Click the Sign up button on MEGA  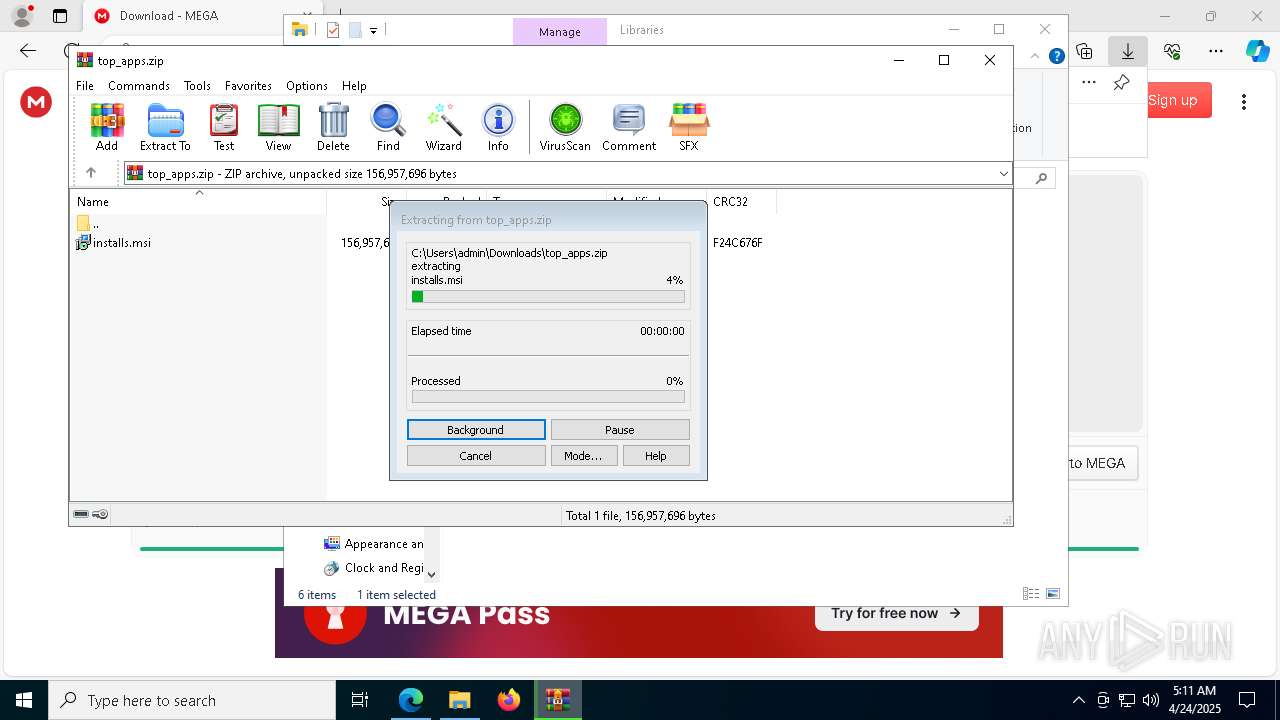pos(1173,100)
